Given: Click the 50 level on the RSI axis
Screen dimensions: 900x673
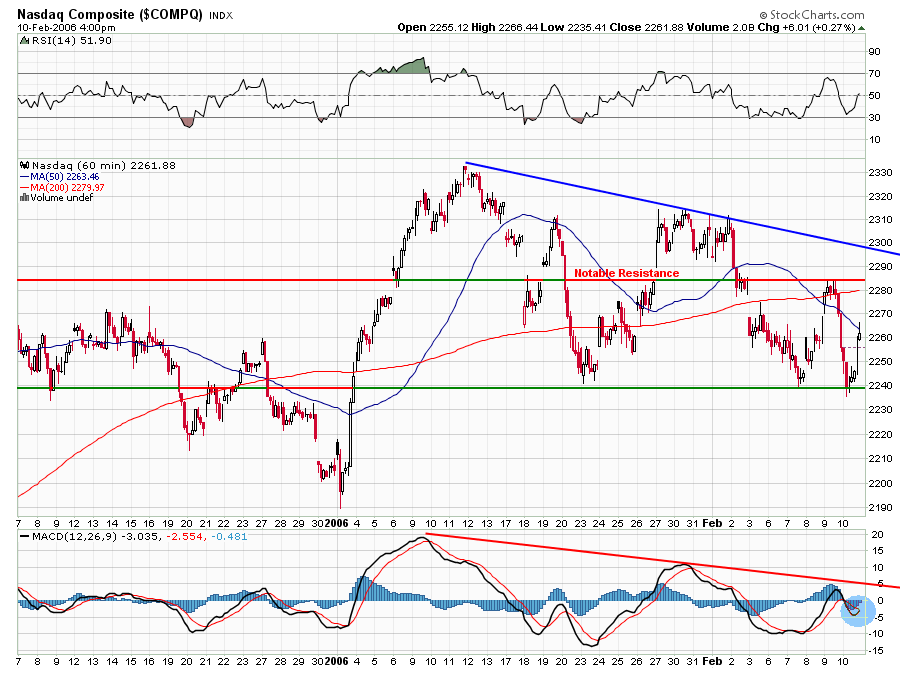Looking at the screenshot, I should (x=874, y=95).
